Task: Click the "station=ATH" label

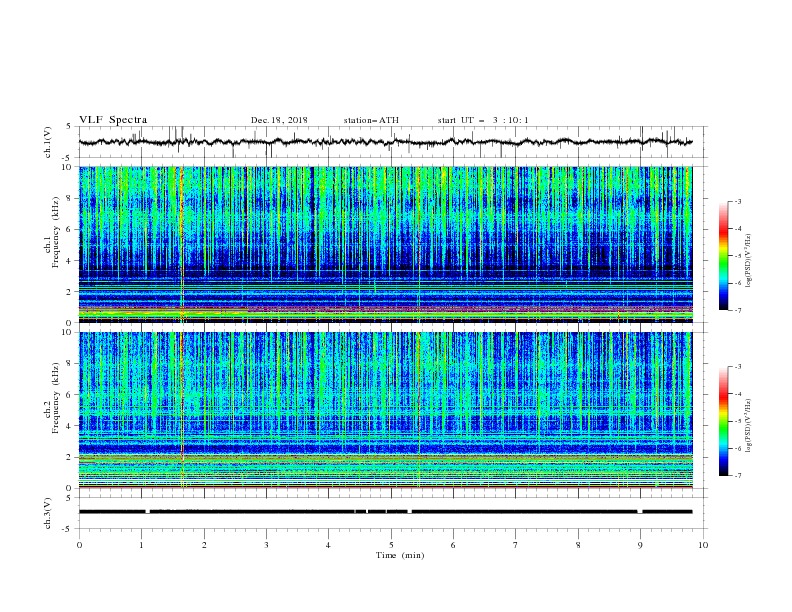Action: point(371,120)
